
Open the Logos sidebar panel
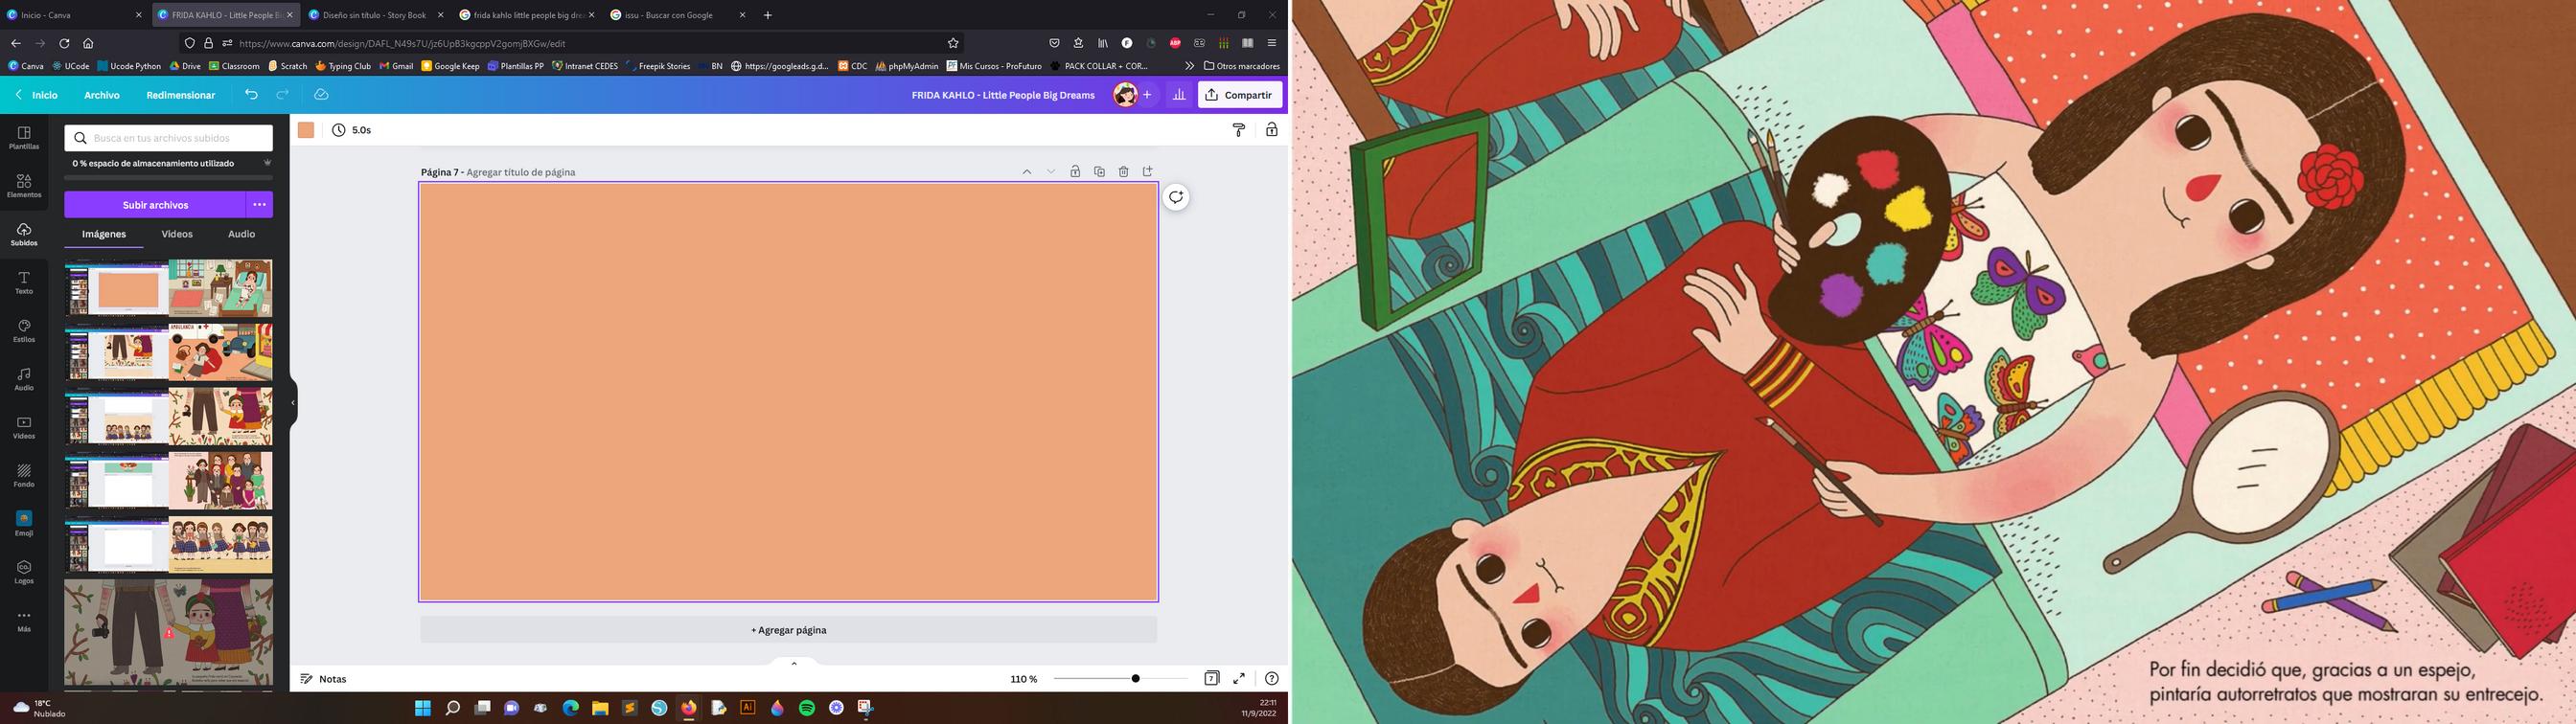tap(24, 572)
